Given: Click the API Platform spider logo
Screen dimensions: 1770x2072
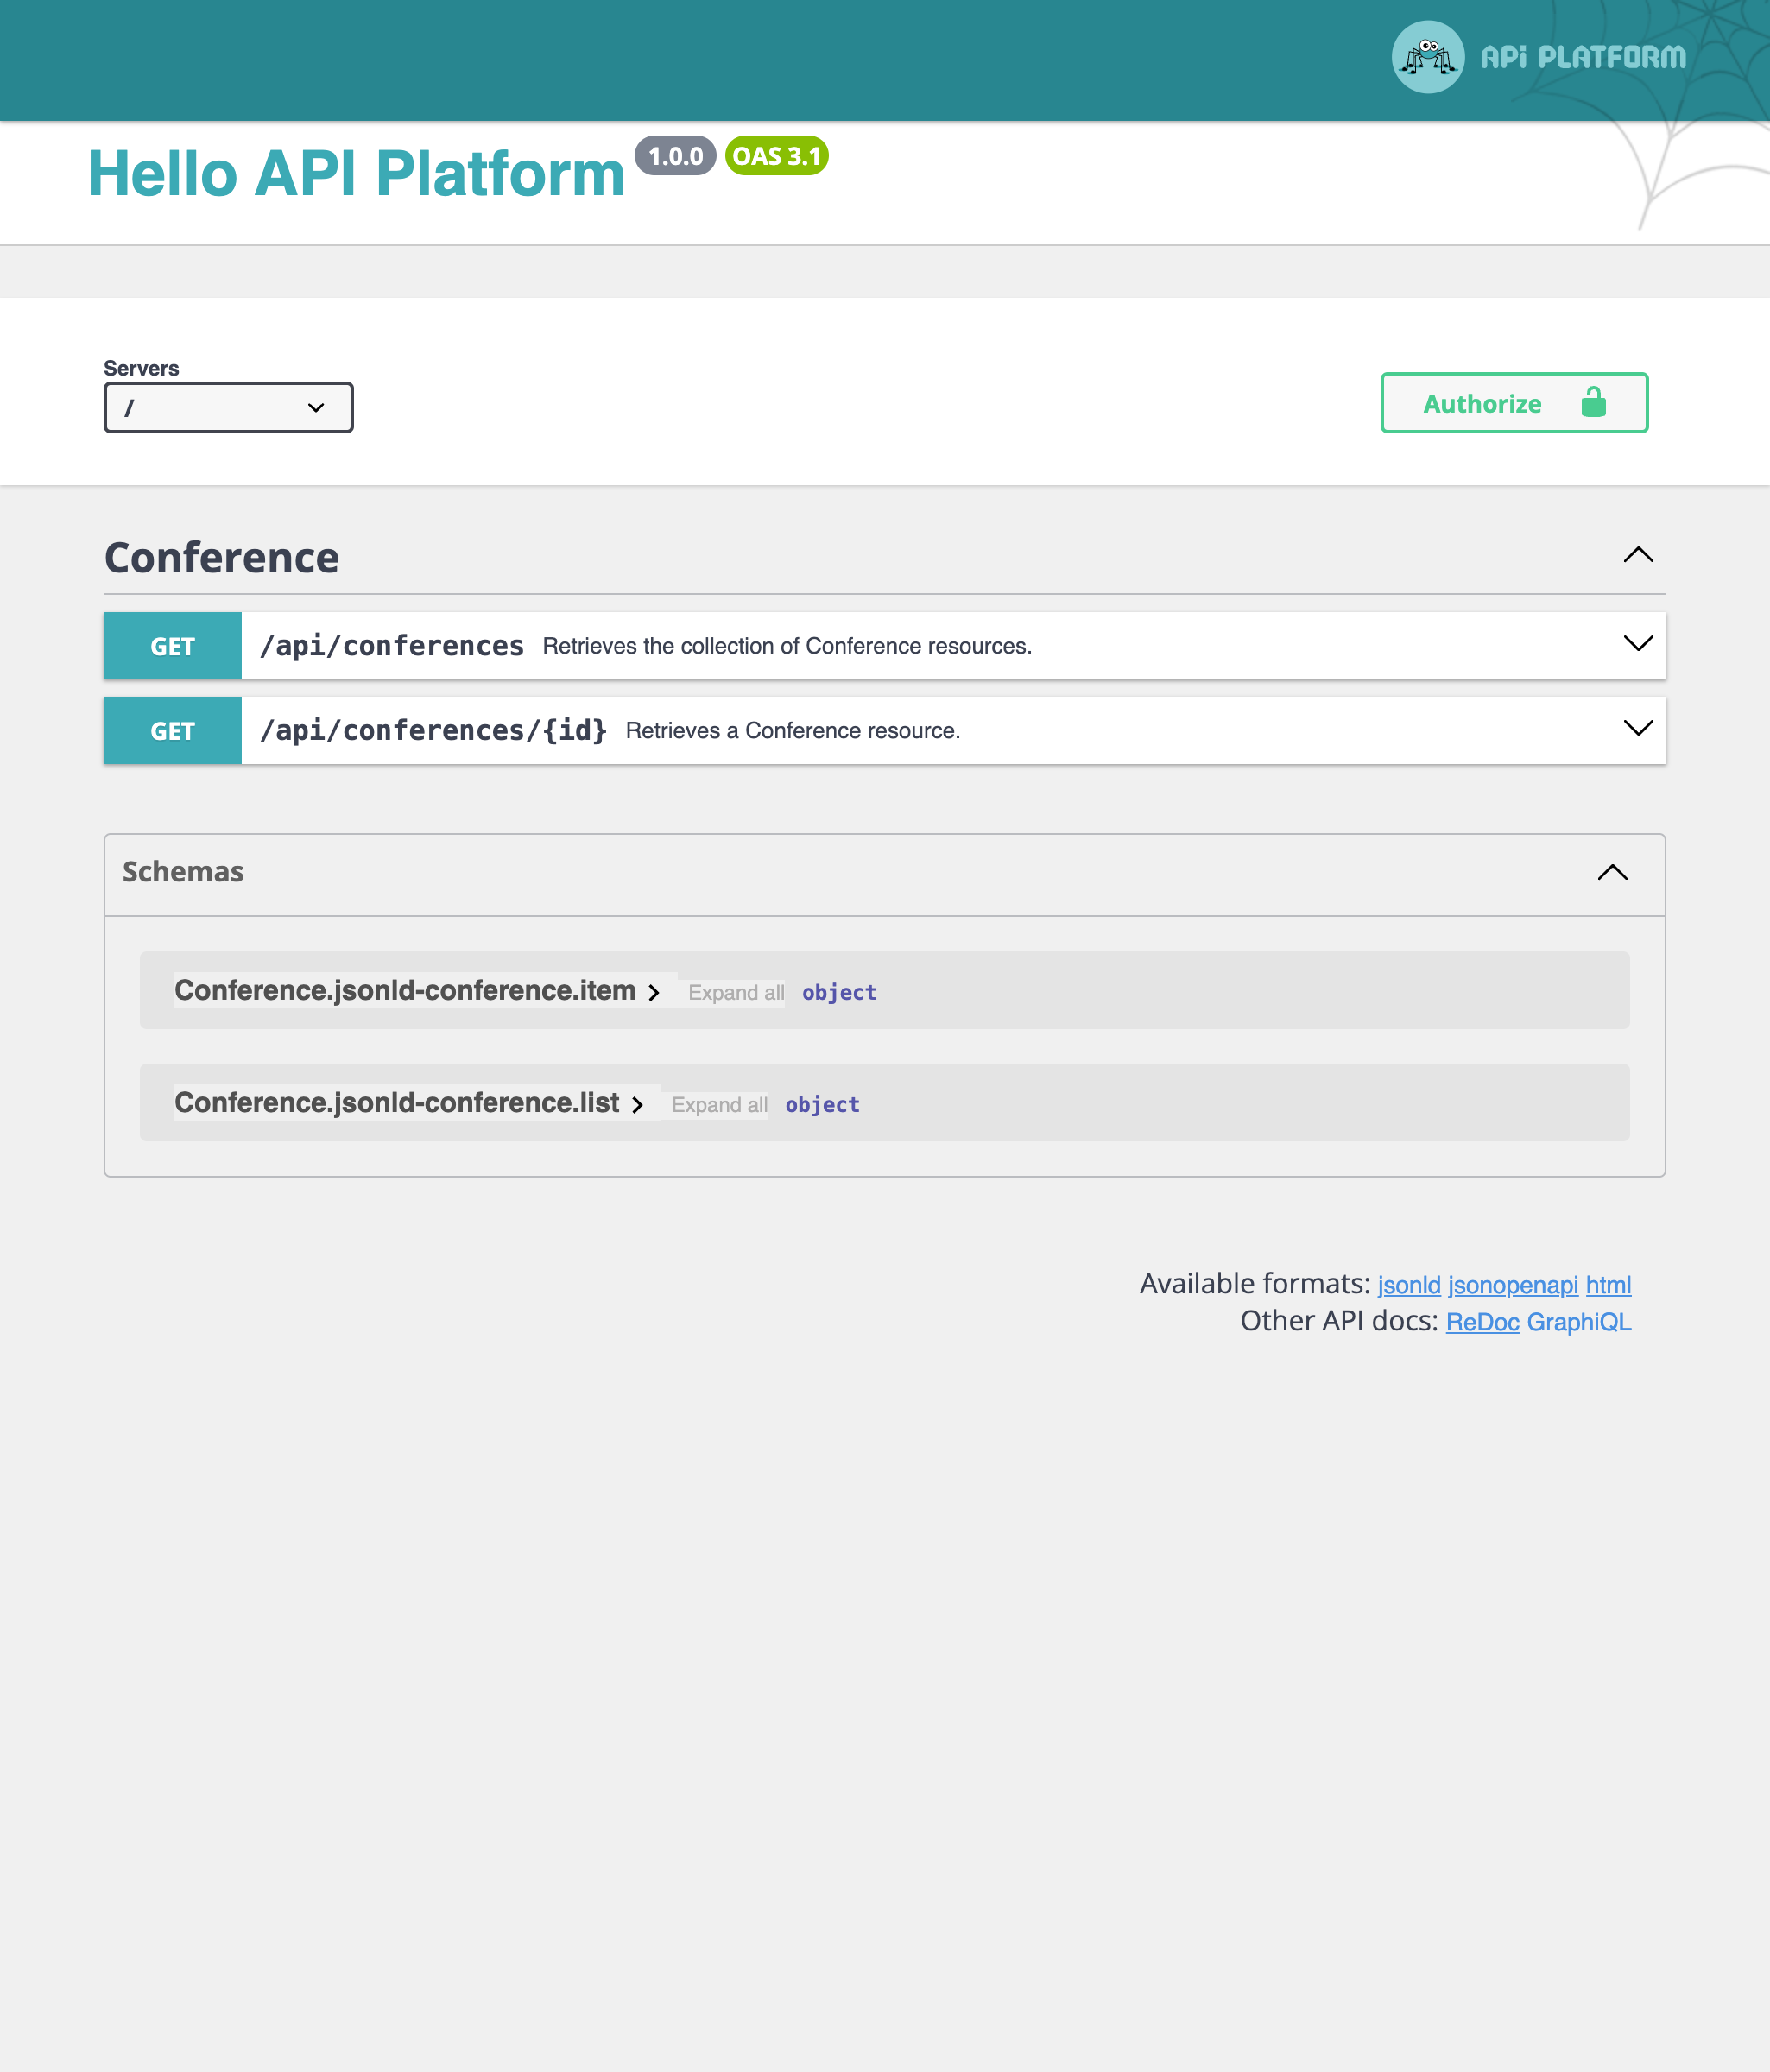Looking at the screenshot, I should click(1427, 57).
